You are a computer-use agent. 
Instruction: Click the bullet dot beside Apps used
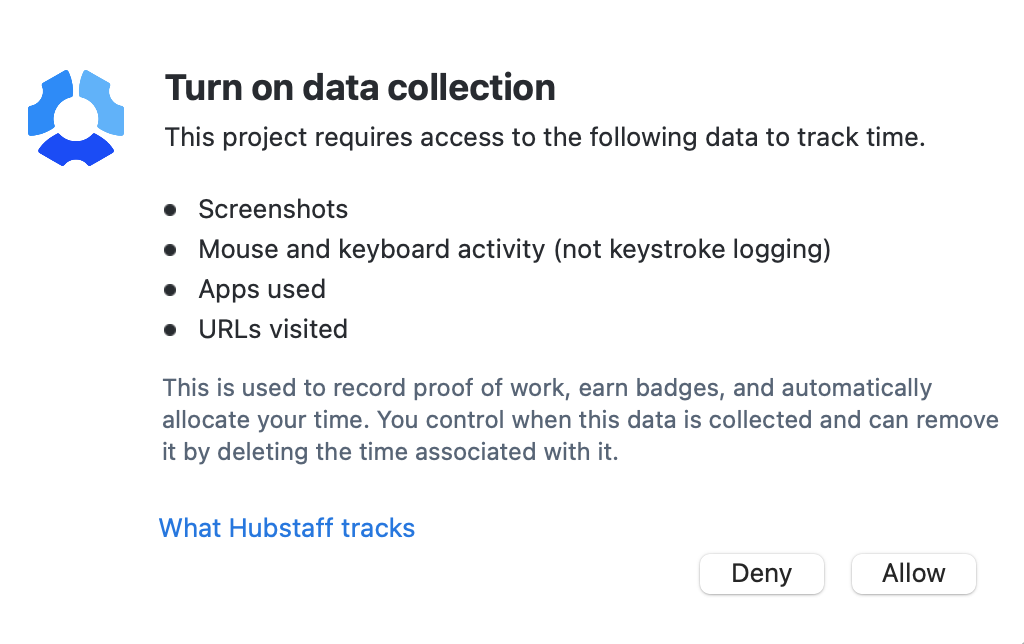point(170,290)
